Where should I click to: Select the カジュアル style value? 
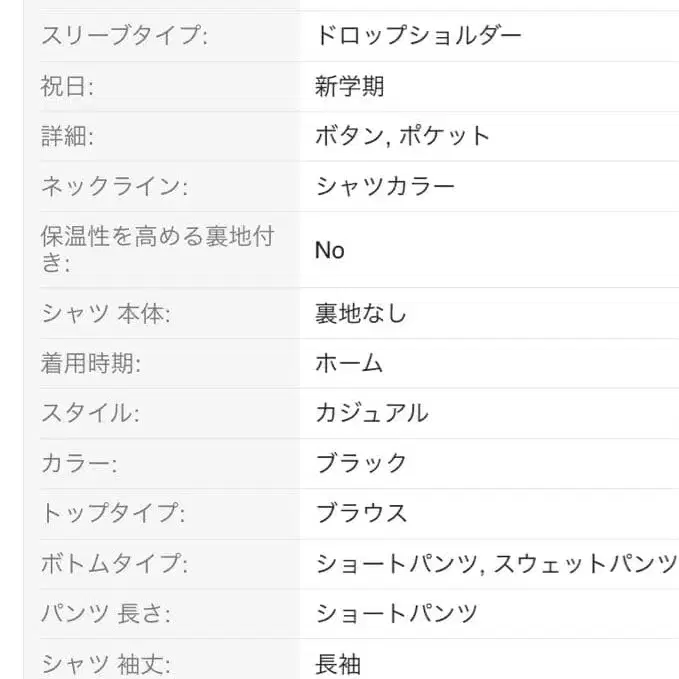[x=371, y=414]
